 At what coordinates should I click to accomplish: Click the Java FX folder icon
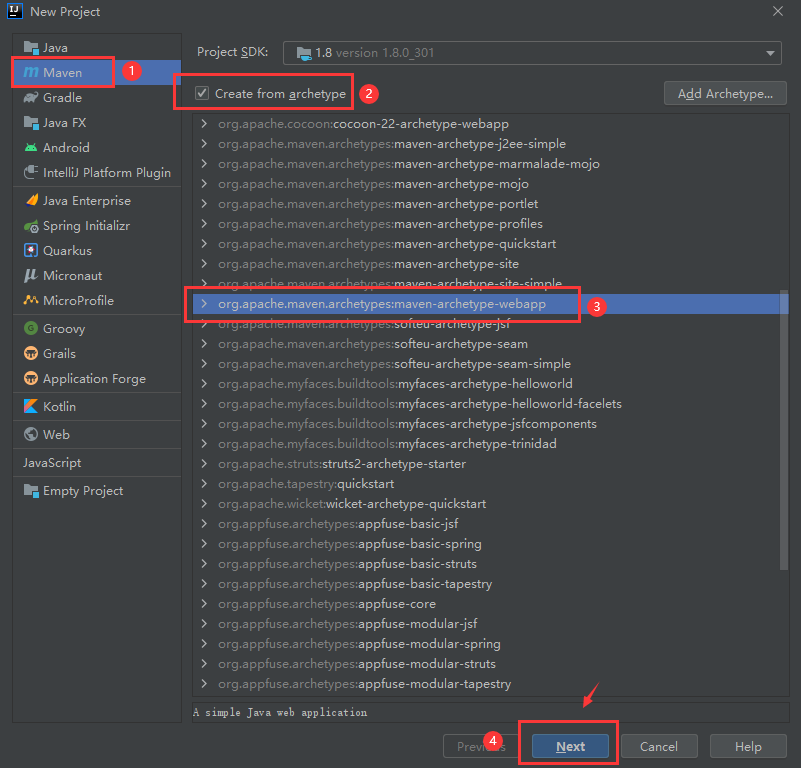click(x=31, y=123)
